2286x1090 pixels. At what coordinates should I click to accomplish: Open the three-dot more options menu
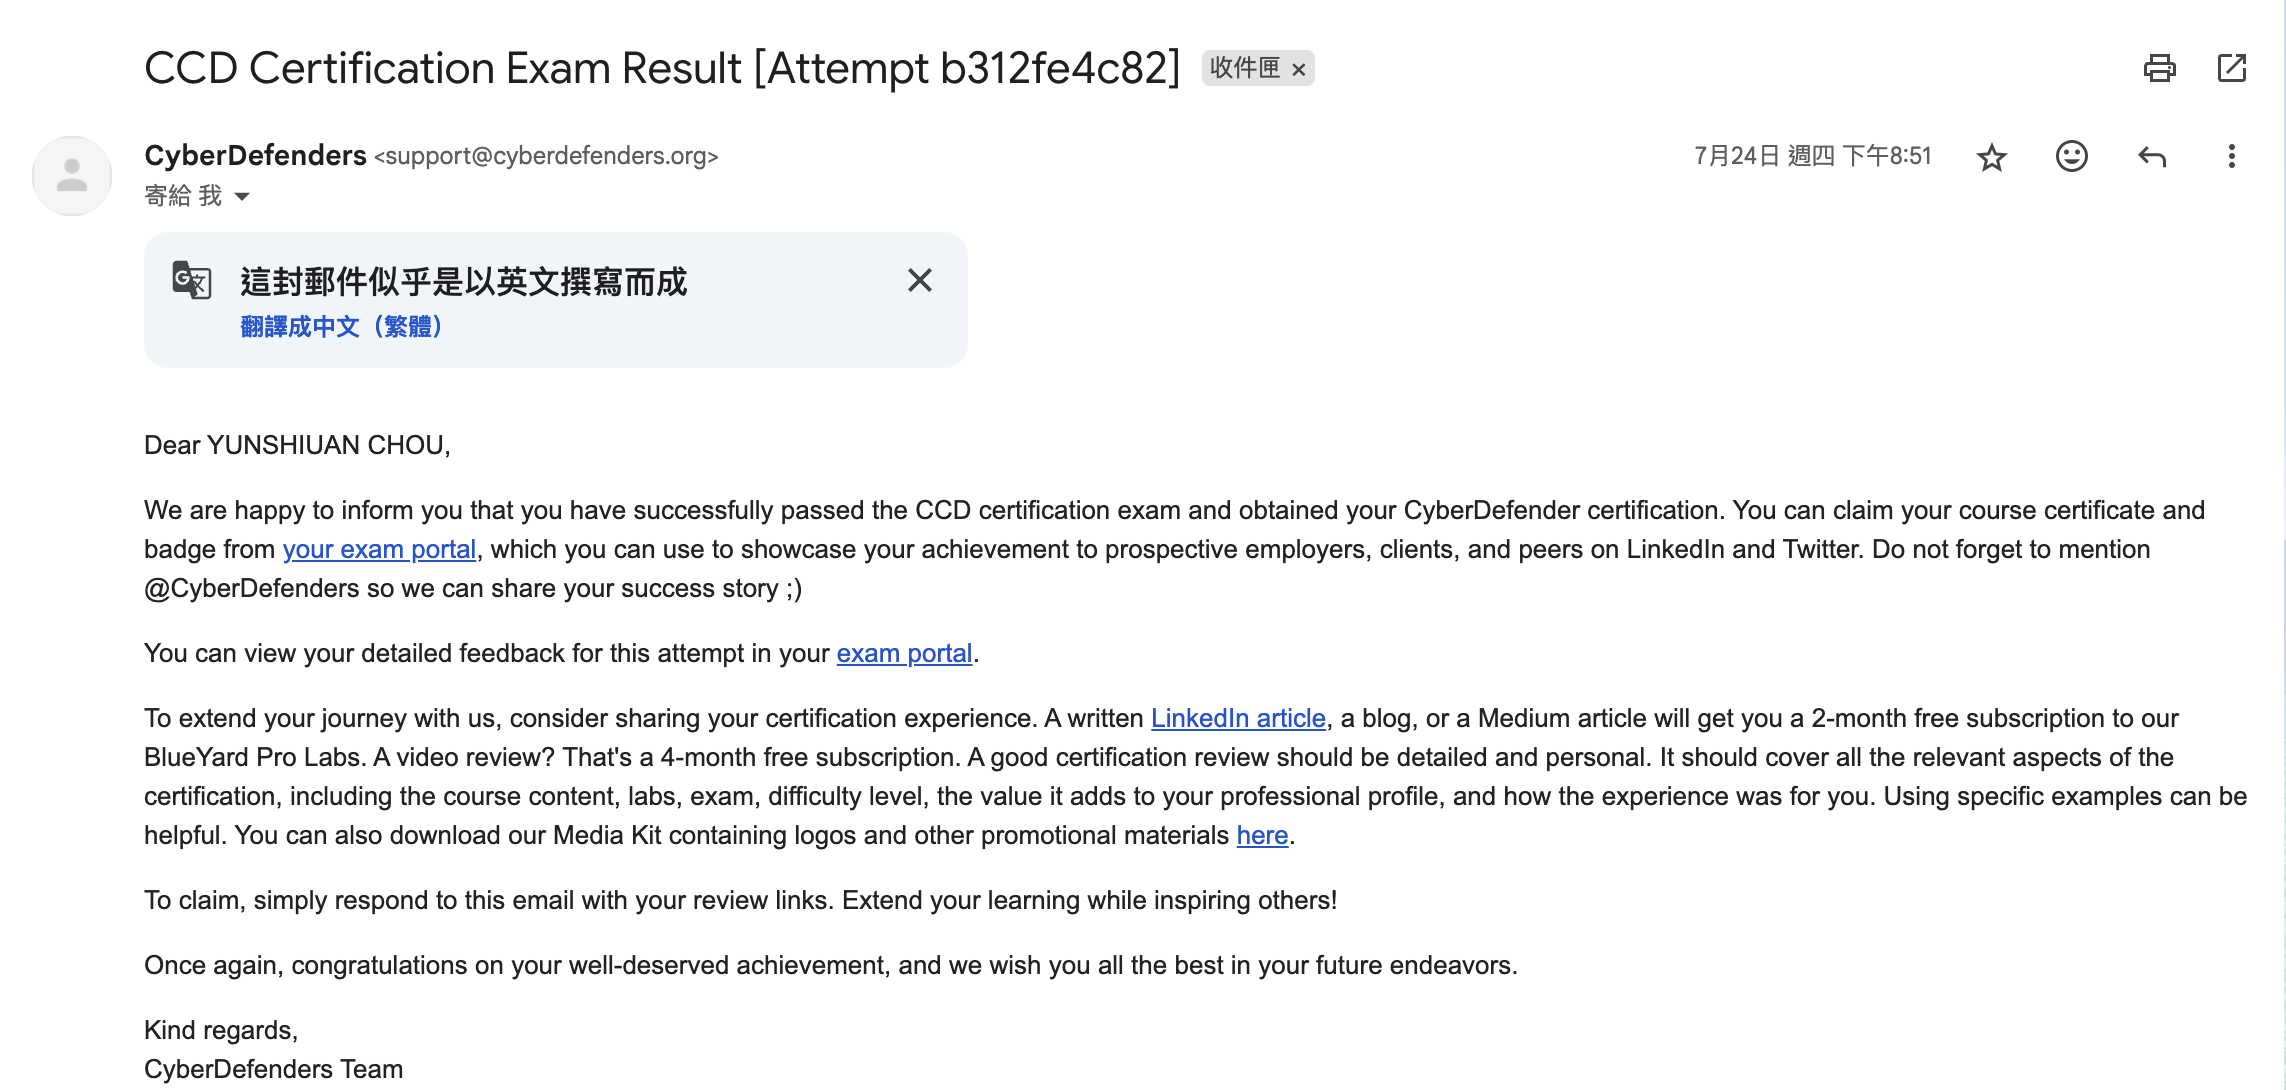[x=2231, y=156]
